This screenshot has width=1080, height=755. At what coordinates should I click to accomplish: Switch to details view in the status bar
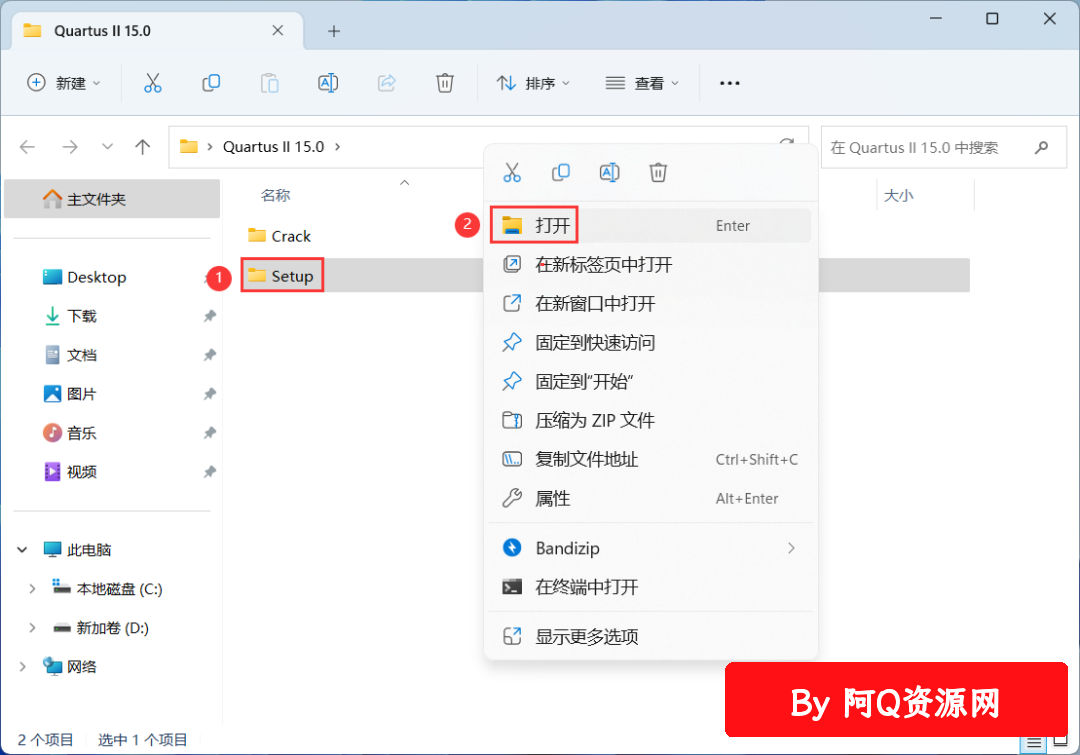point(1034,743)
